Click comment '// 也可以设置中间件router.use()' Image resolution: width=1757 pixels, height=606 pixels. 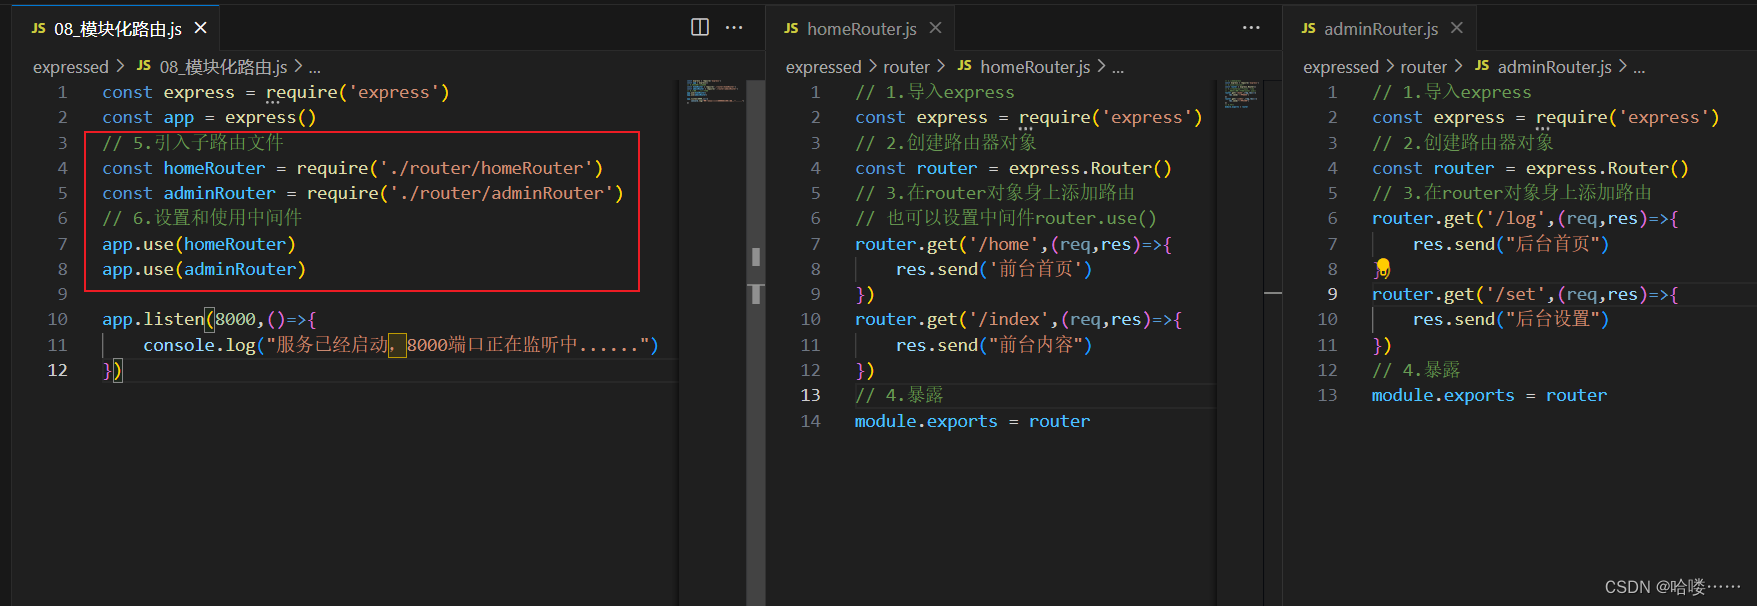point(1006,218)
